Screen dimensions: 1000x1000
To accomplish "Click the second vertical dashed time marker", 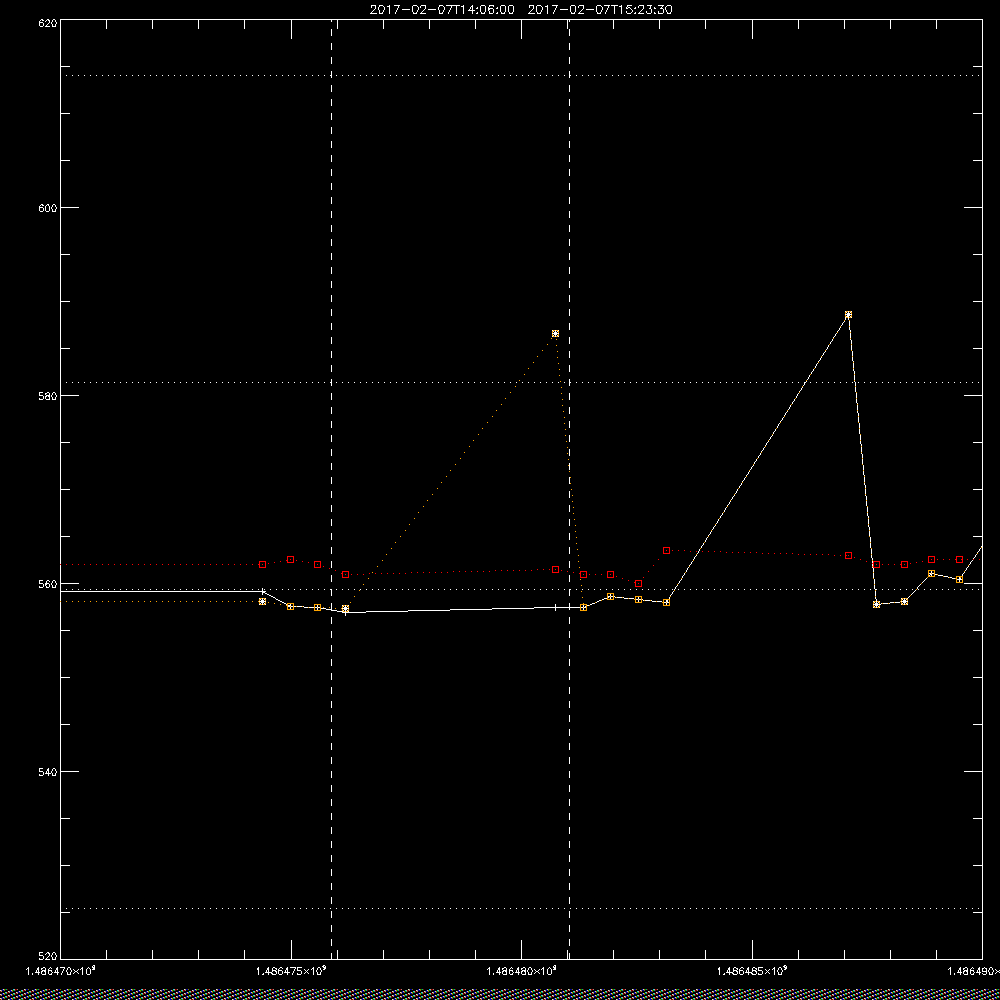I will pos(569,489).
